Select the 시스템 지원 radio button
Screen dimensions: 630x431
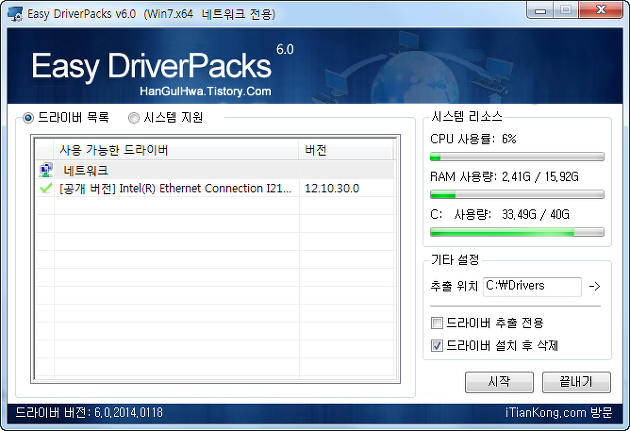(x=134, y=118)
